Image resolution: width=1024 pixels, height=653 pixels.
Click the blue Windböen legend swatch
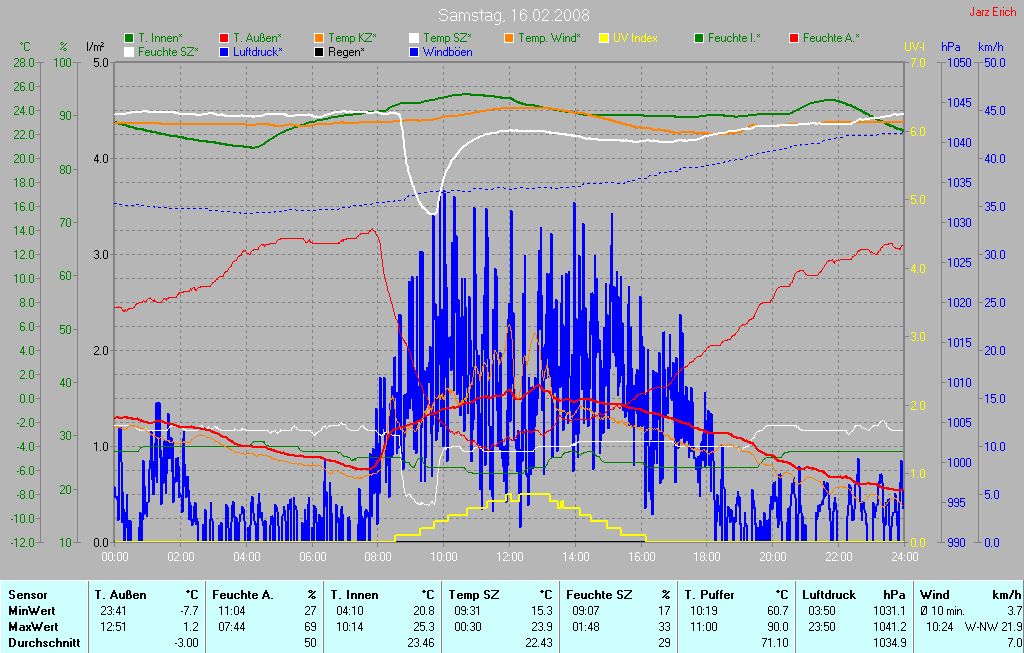pyautogui.click(x=414, y=52)
